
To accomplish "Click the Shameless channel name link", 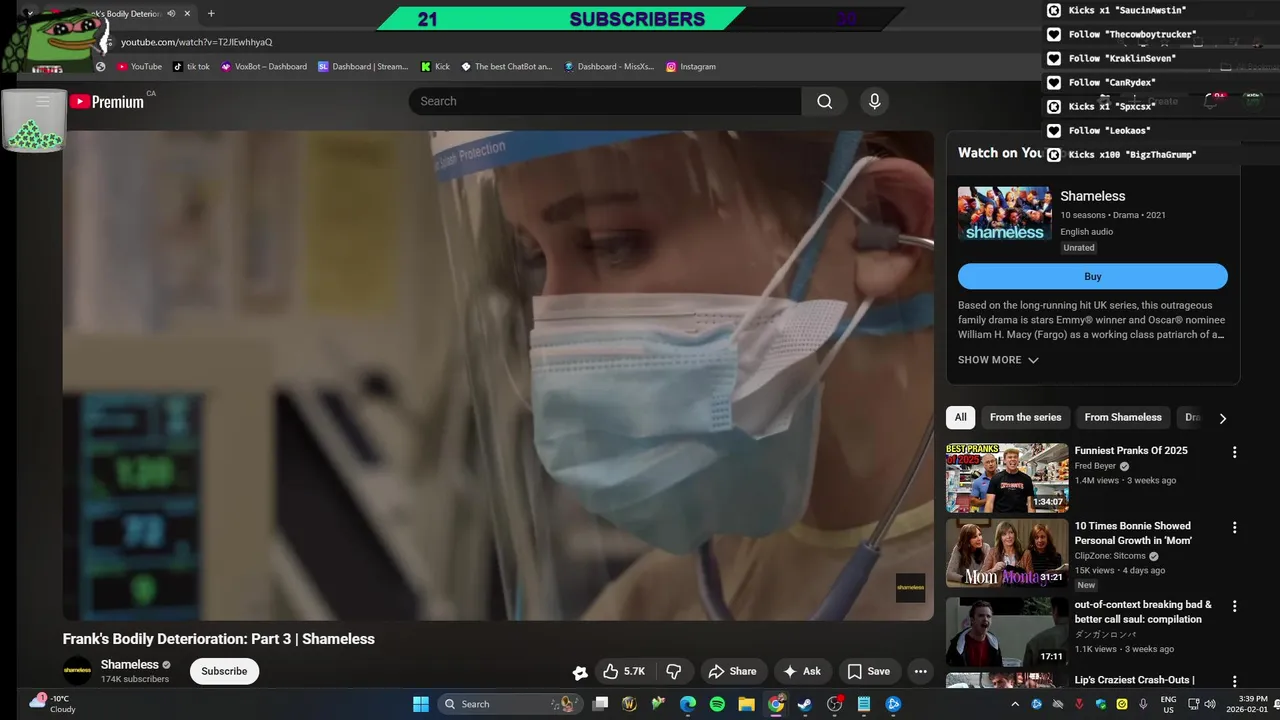I will pyautogui.click(x=129, y=664).
